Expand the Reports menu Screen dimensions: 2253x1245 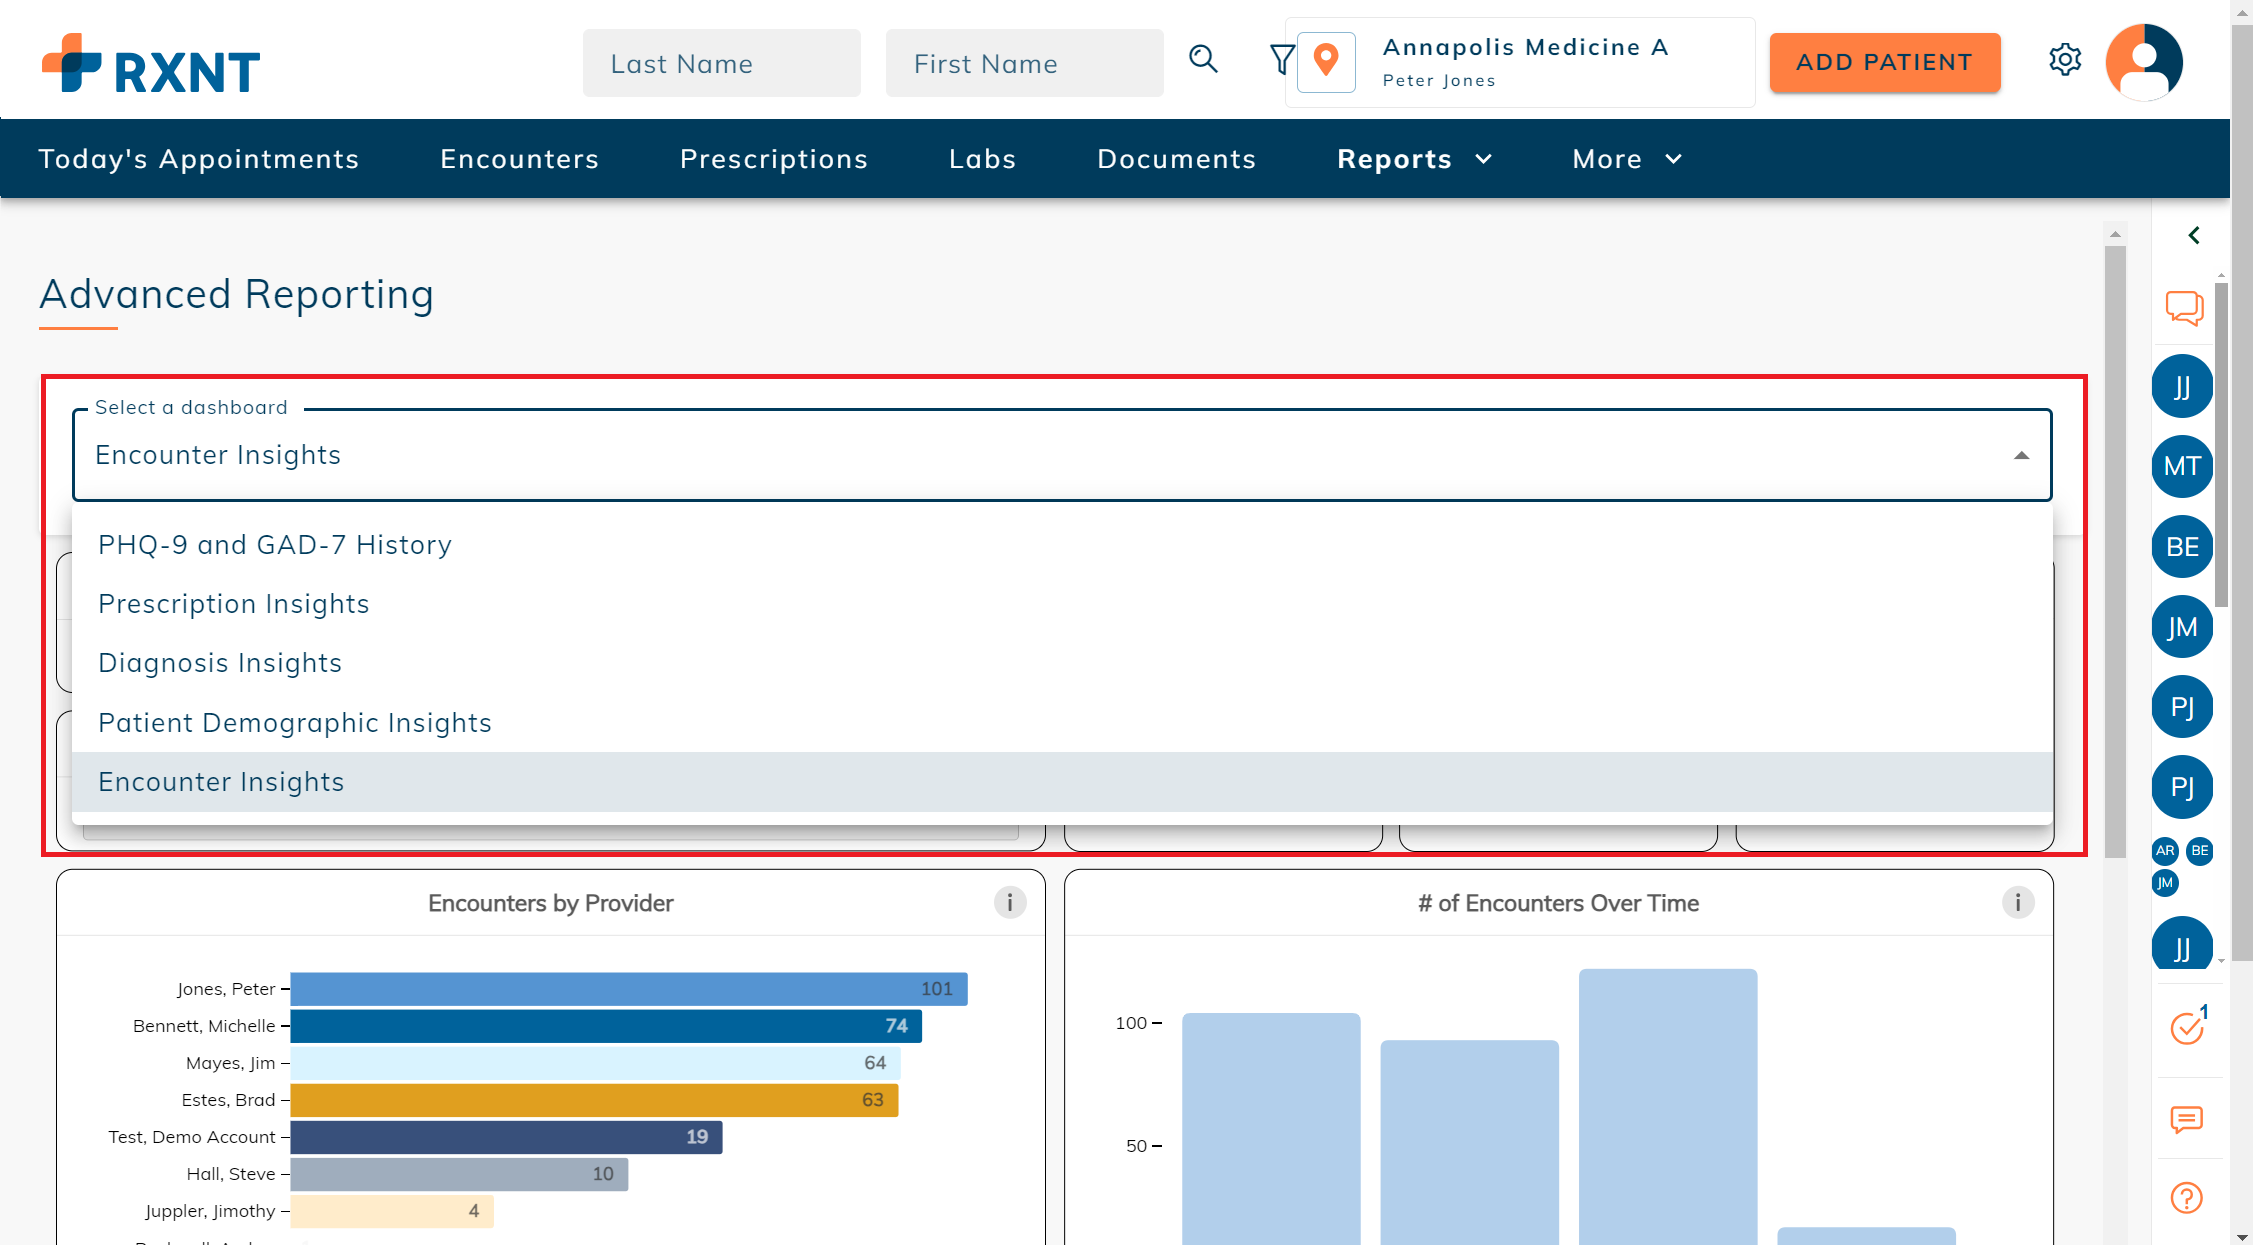1414,159
